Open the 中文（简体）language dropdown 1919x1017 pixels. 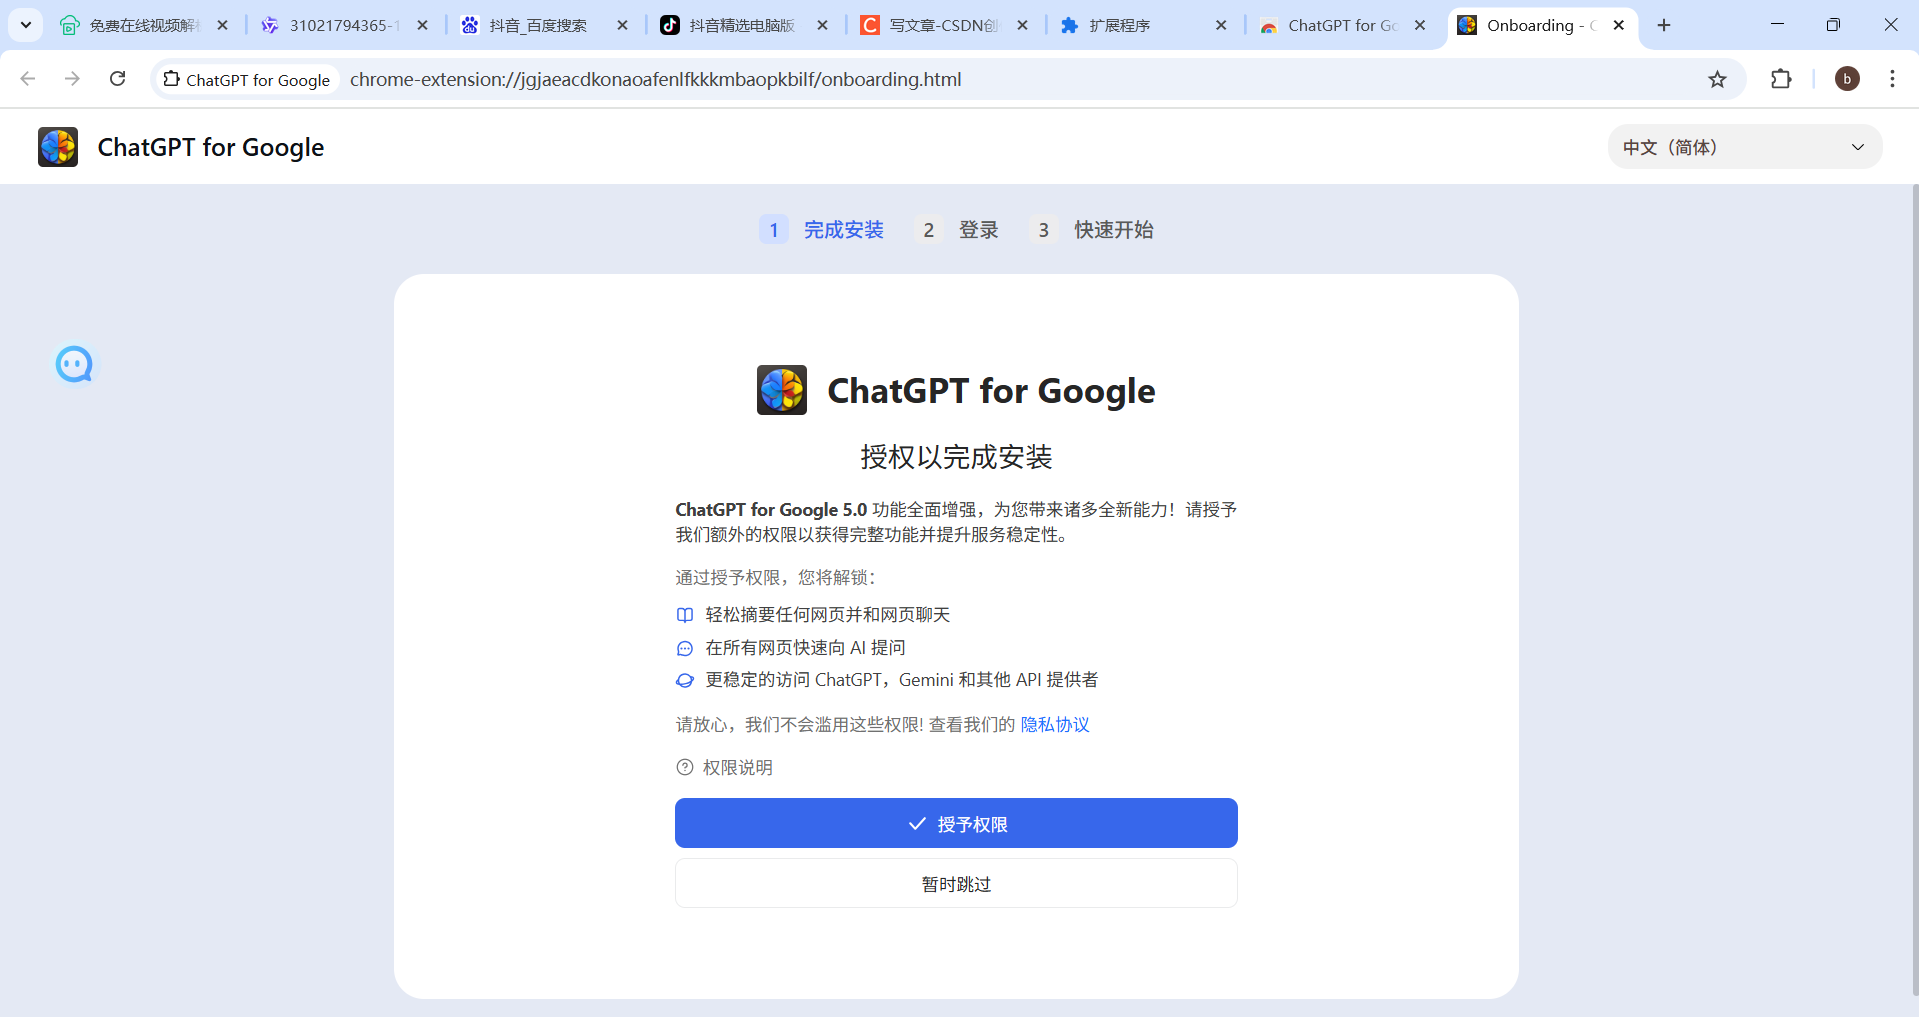click(x=1745, y=147)
